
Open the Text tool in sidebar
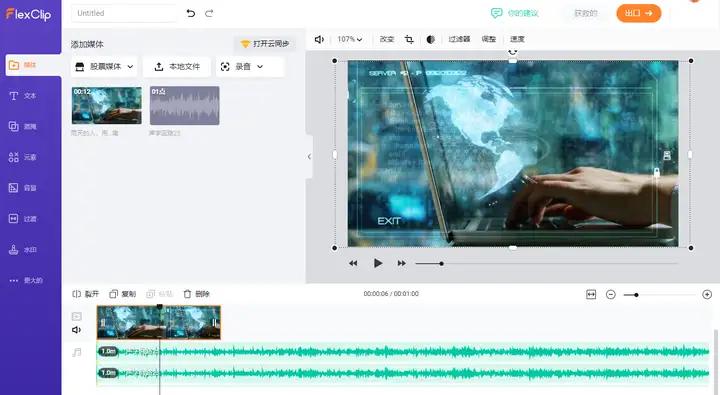point(22,96)
